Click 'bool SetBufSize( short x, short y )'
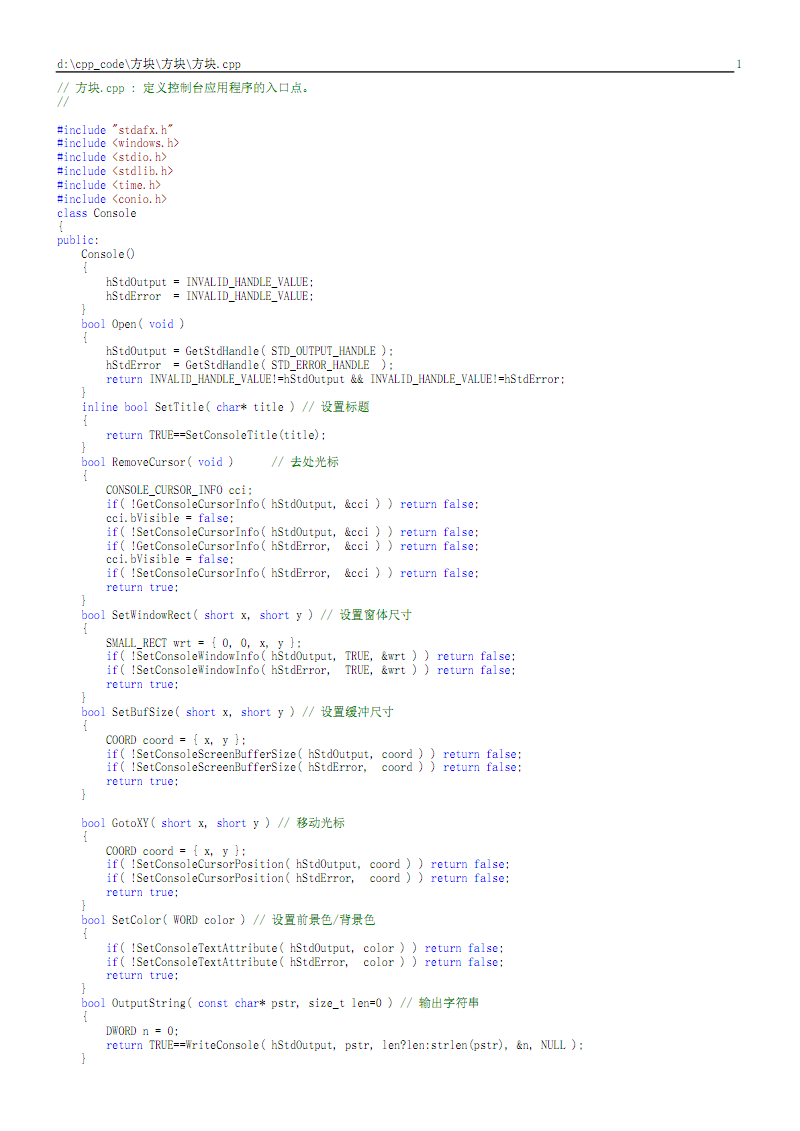This screenshot has height=1131, width=800. point(188,712)
